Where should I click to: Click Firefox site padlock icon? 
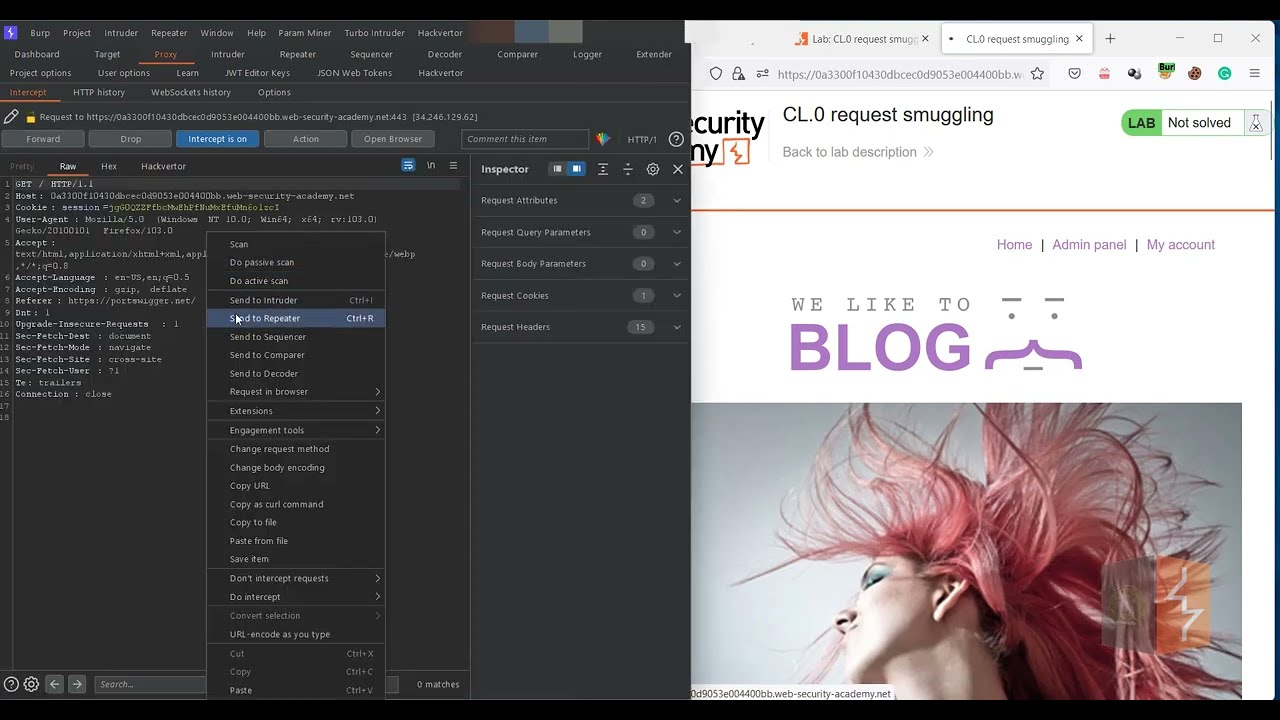coord(738,74)
